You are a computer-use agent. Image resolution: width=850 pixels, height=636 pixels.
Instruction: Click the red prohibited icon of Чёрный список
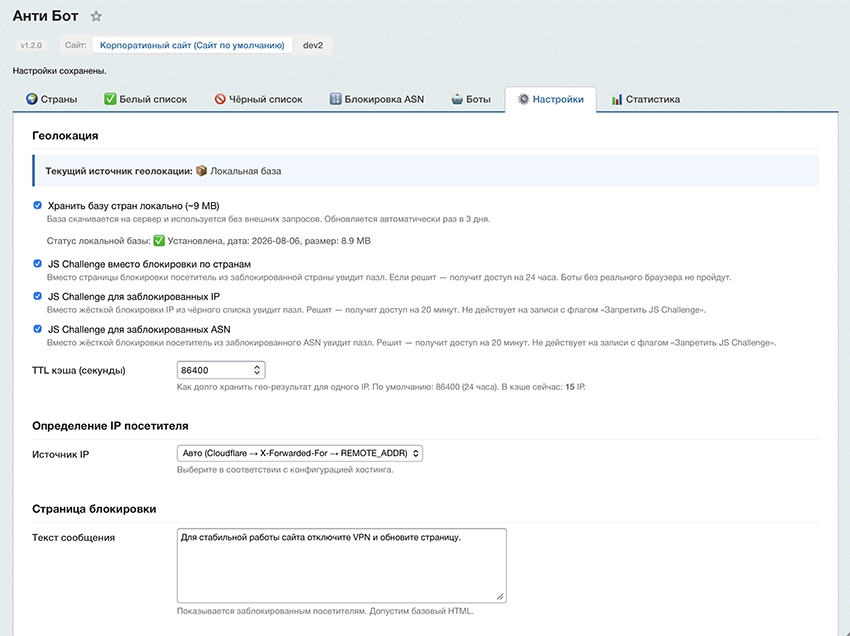click(220, 99)
